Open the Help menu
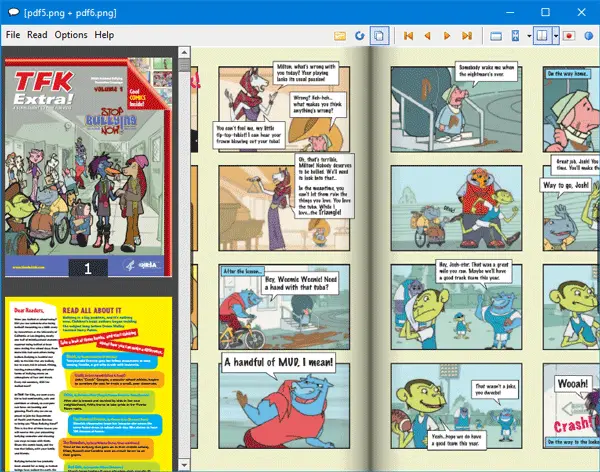 click(104, 35)
